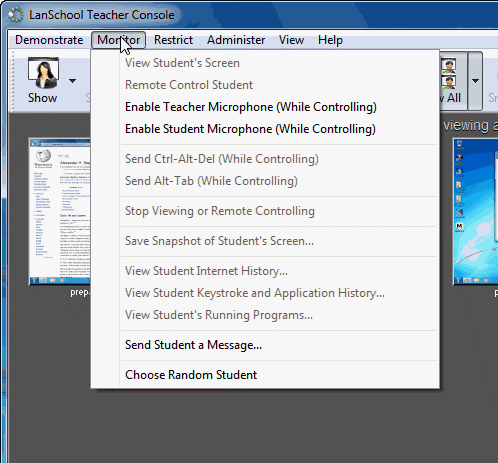Open the dropdown arrow beside Show
This screenshot has width=498, height=463.
click(x=72, y=81)
